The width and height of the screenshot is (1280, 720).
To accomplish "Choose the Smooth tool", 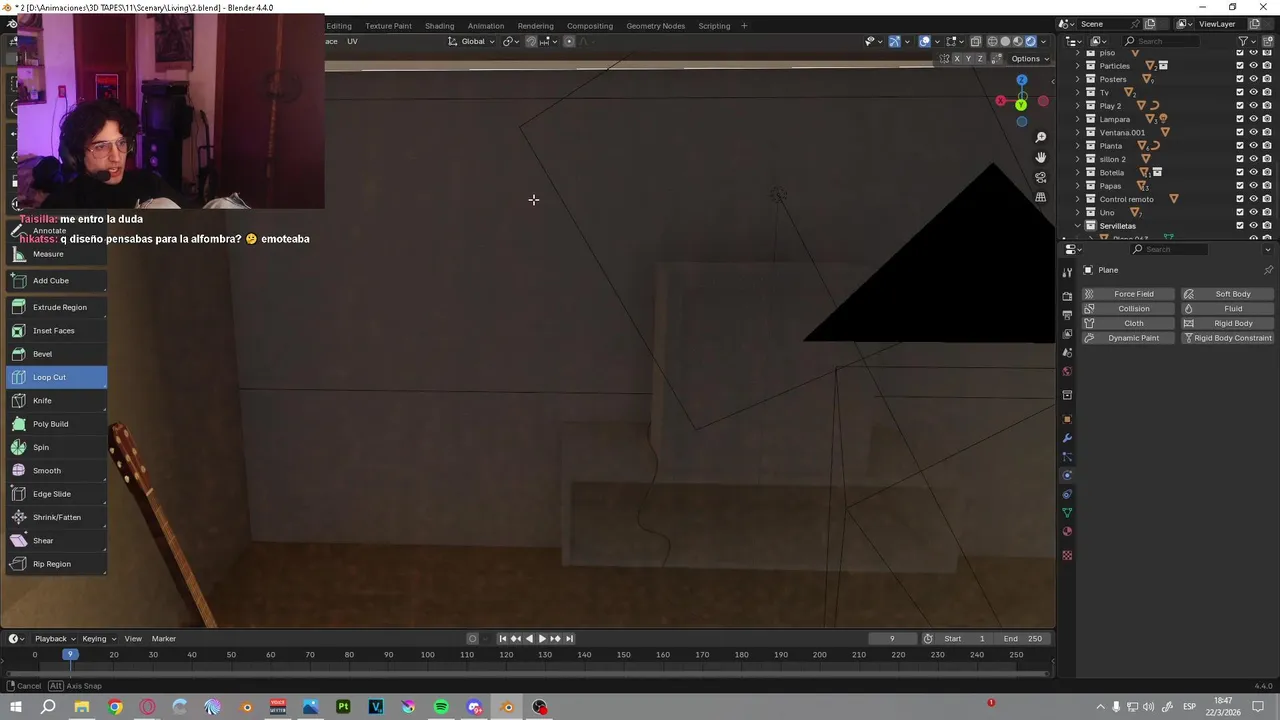I will (56, 470).
